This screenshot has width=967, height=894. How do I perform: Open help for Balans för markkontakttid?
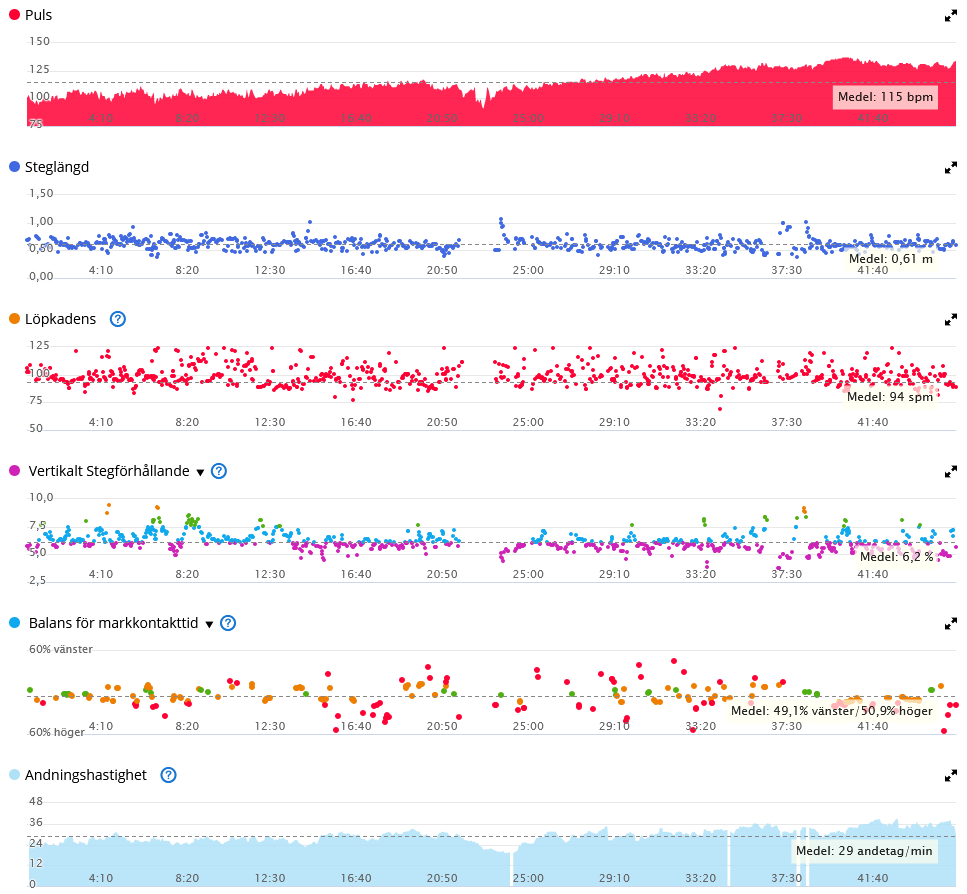click(x=228, y=623)
